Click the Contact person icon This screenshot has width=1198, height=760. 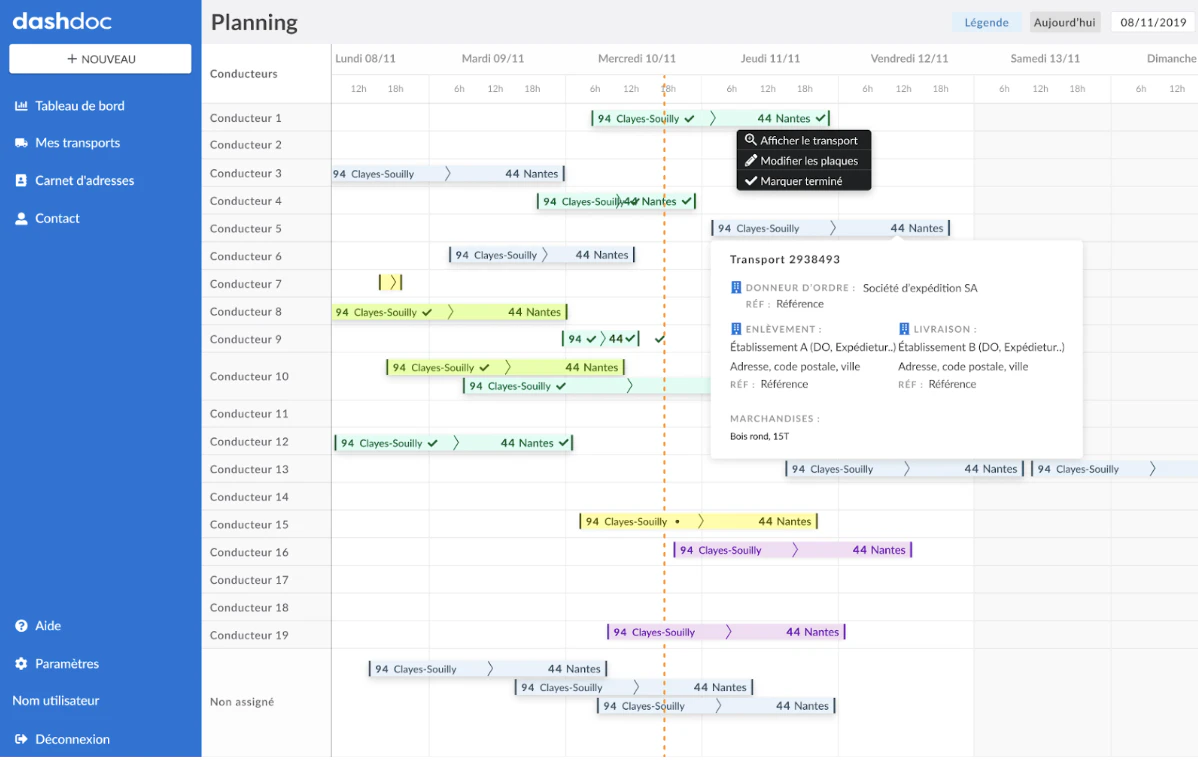(21, 218)
